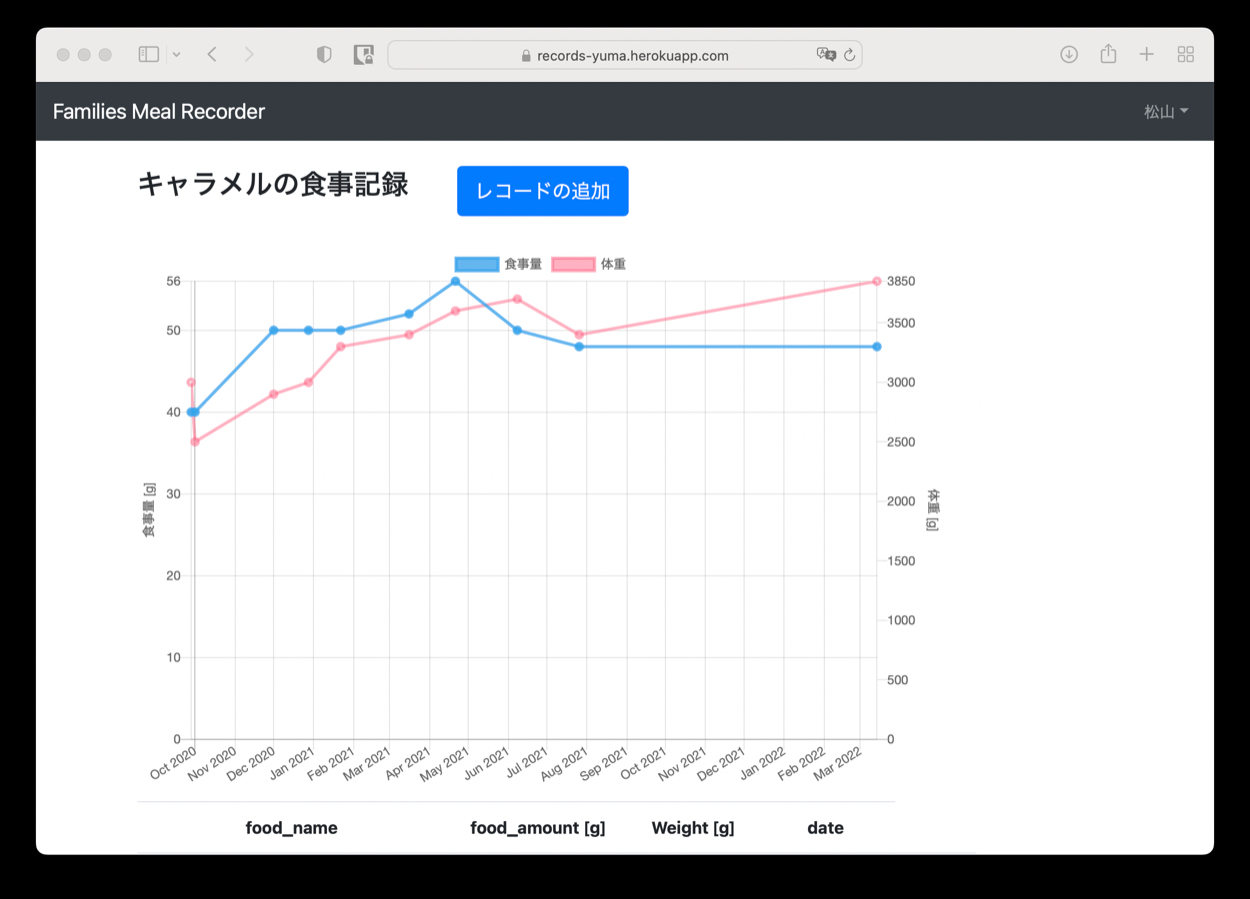The height and width of the screenshot is (899, 1250).
Task: Toggle the Safari sidebar icon
Action: pos(149,55)
